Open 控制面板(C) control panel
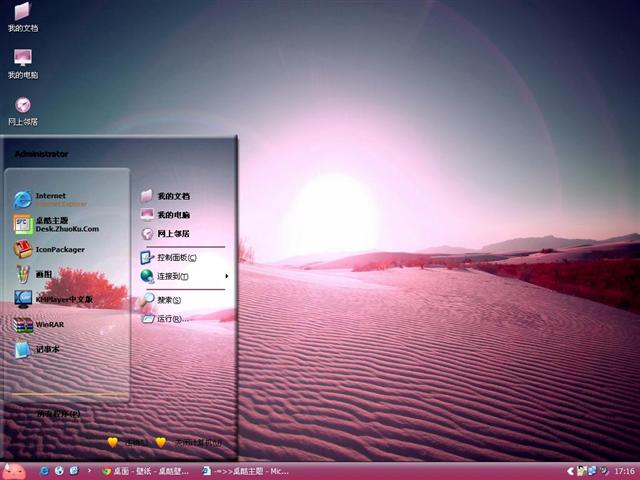 169,258
